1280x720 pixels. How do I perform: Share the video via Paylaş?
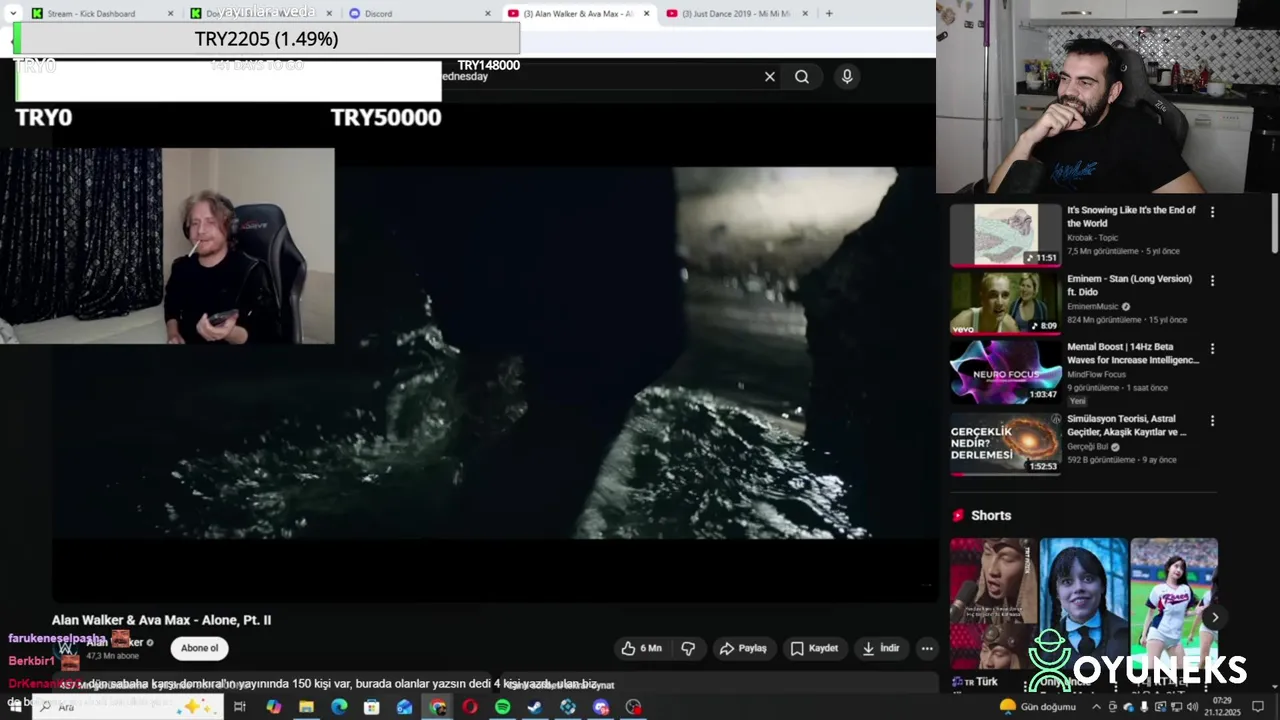(743, 648)
